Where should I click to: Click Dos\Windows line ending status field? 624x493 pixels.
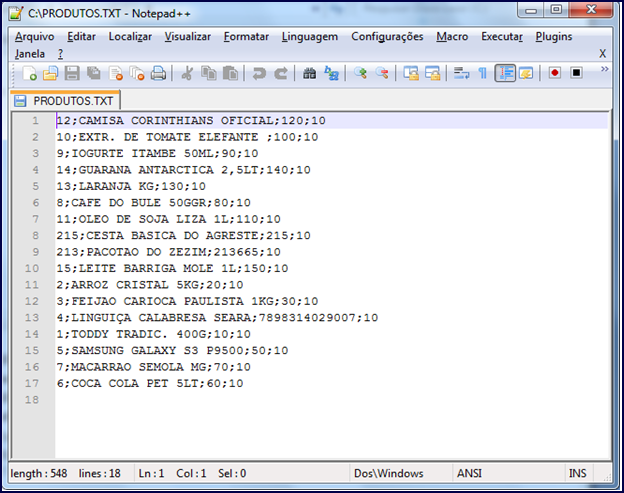coord(388,474)
